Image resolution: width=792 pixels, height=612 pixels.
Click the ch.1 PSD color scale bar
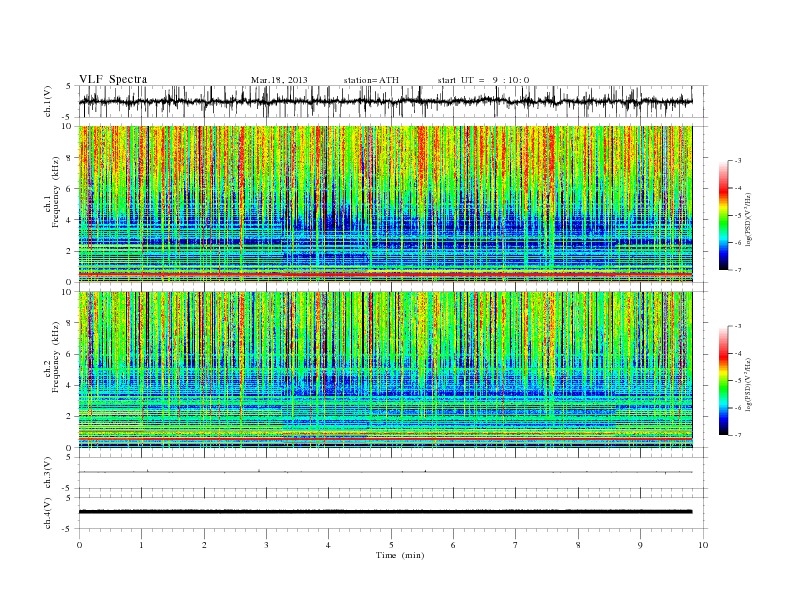(x=724, y=215)
